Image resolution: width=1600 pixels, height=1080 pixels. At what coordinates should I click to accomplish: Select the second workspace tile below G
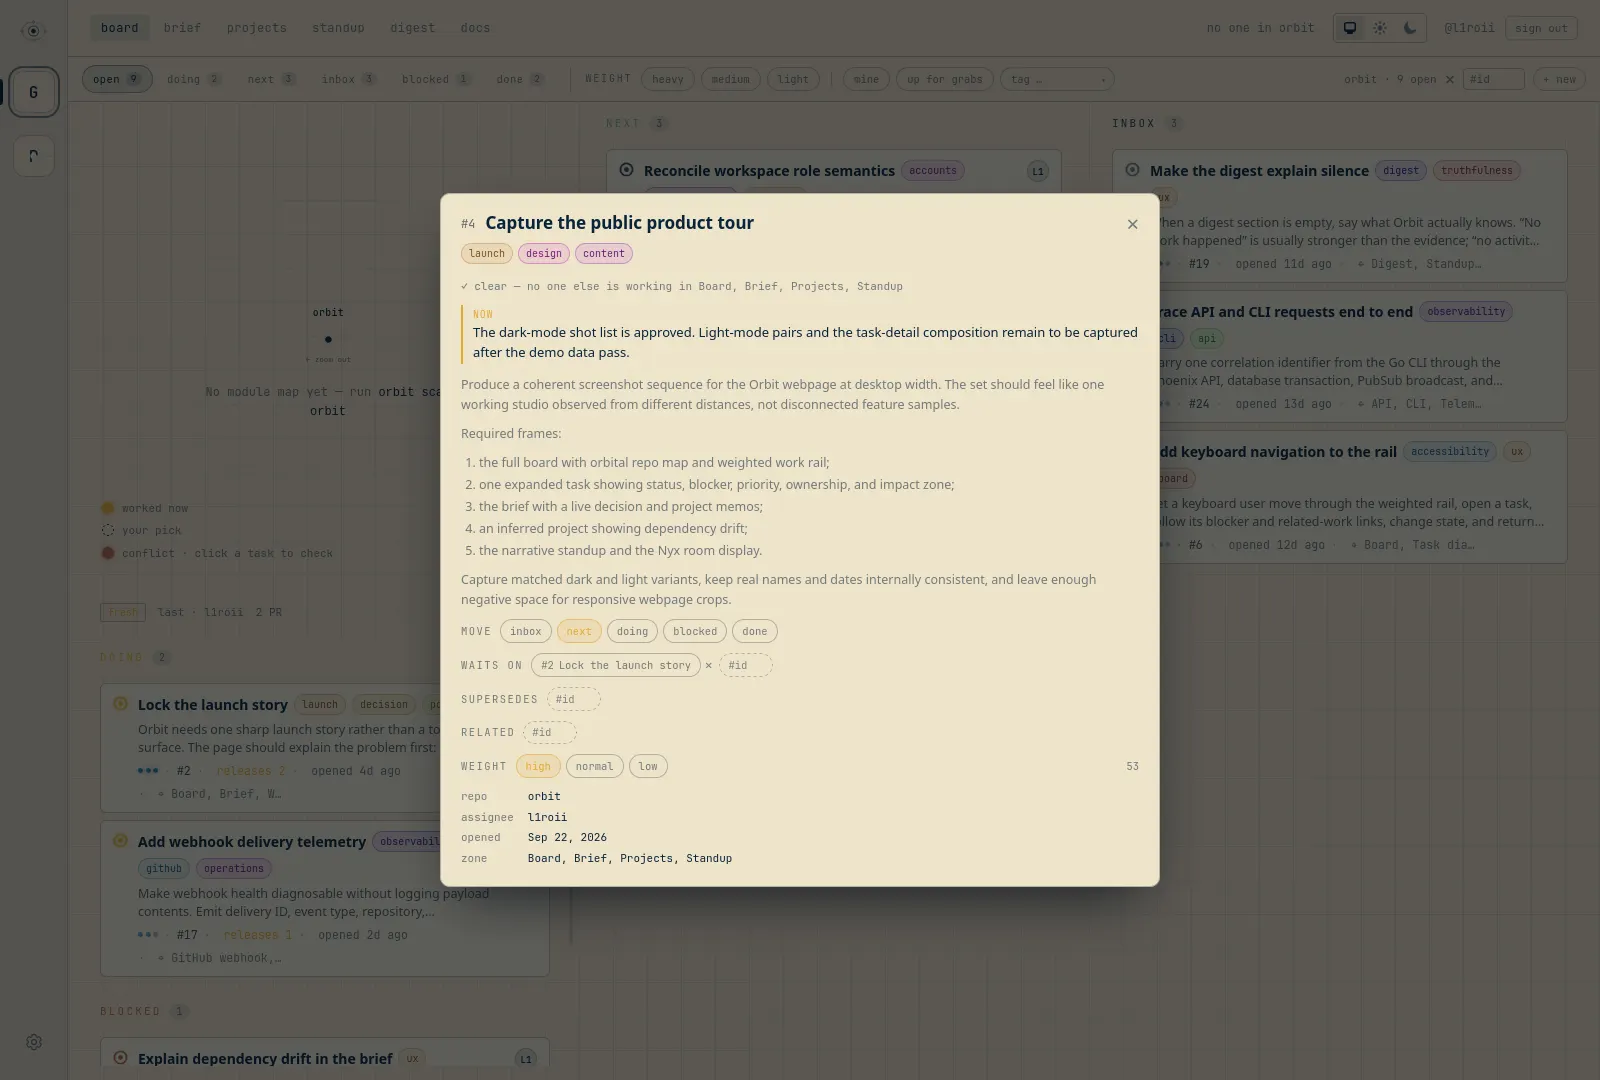pyautogui.click(x=34, y=156)
